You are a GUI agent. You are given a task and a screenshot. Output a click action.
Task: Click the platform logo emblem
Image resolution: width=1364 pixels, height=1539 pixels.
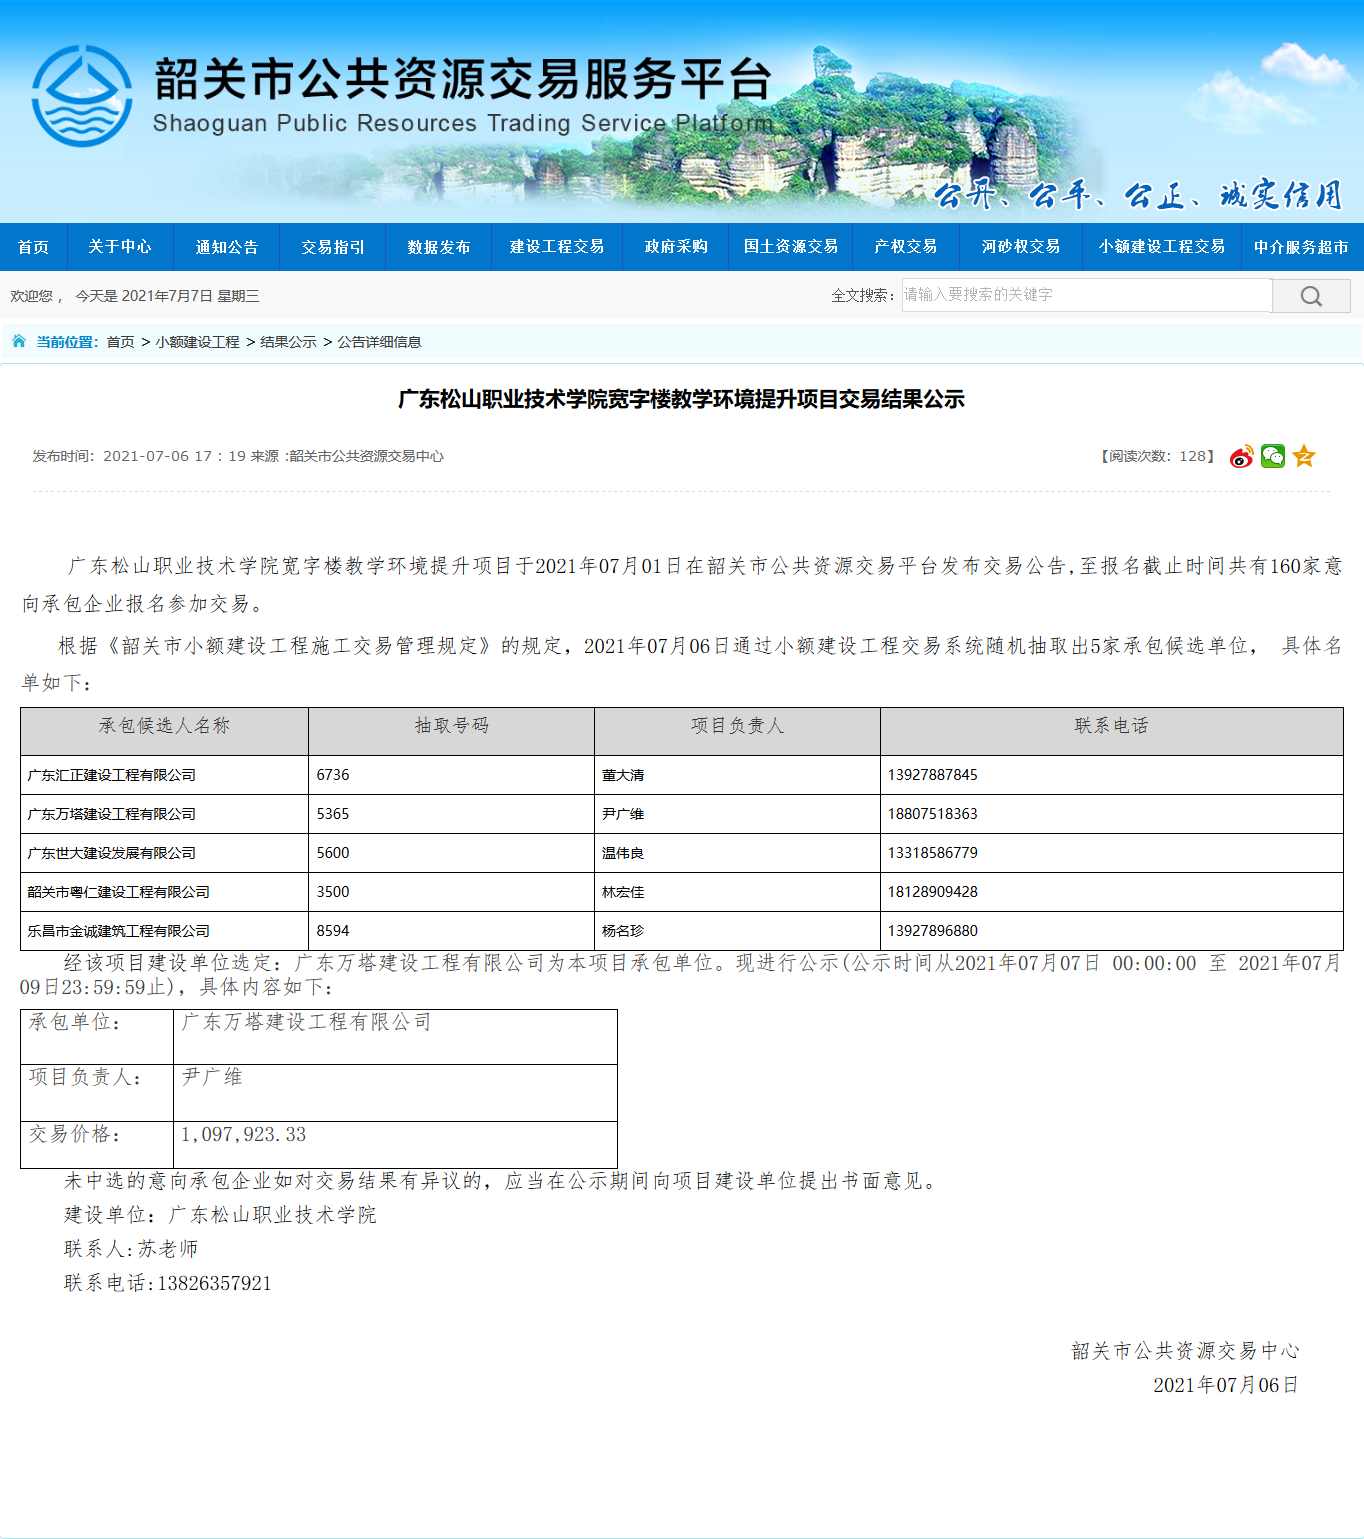(x=82, y=96)
